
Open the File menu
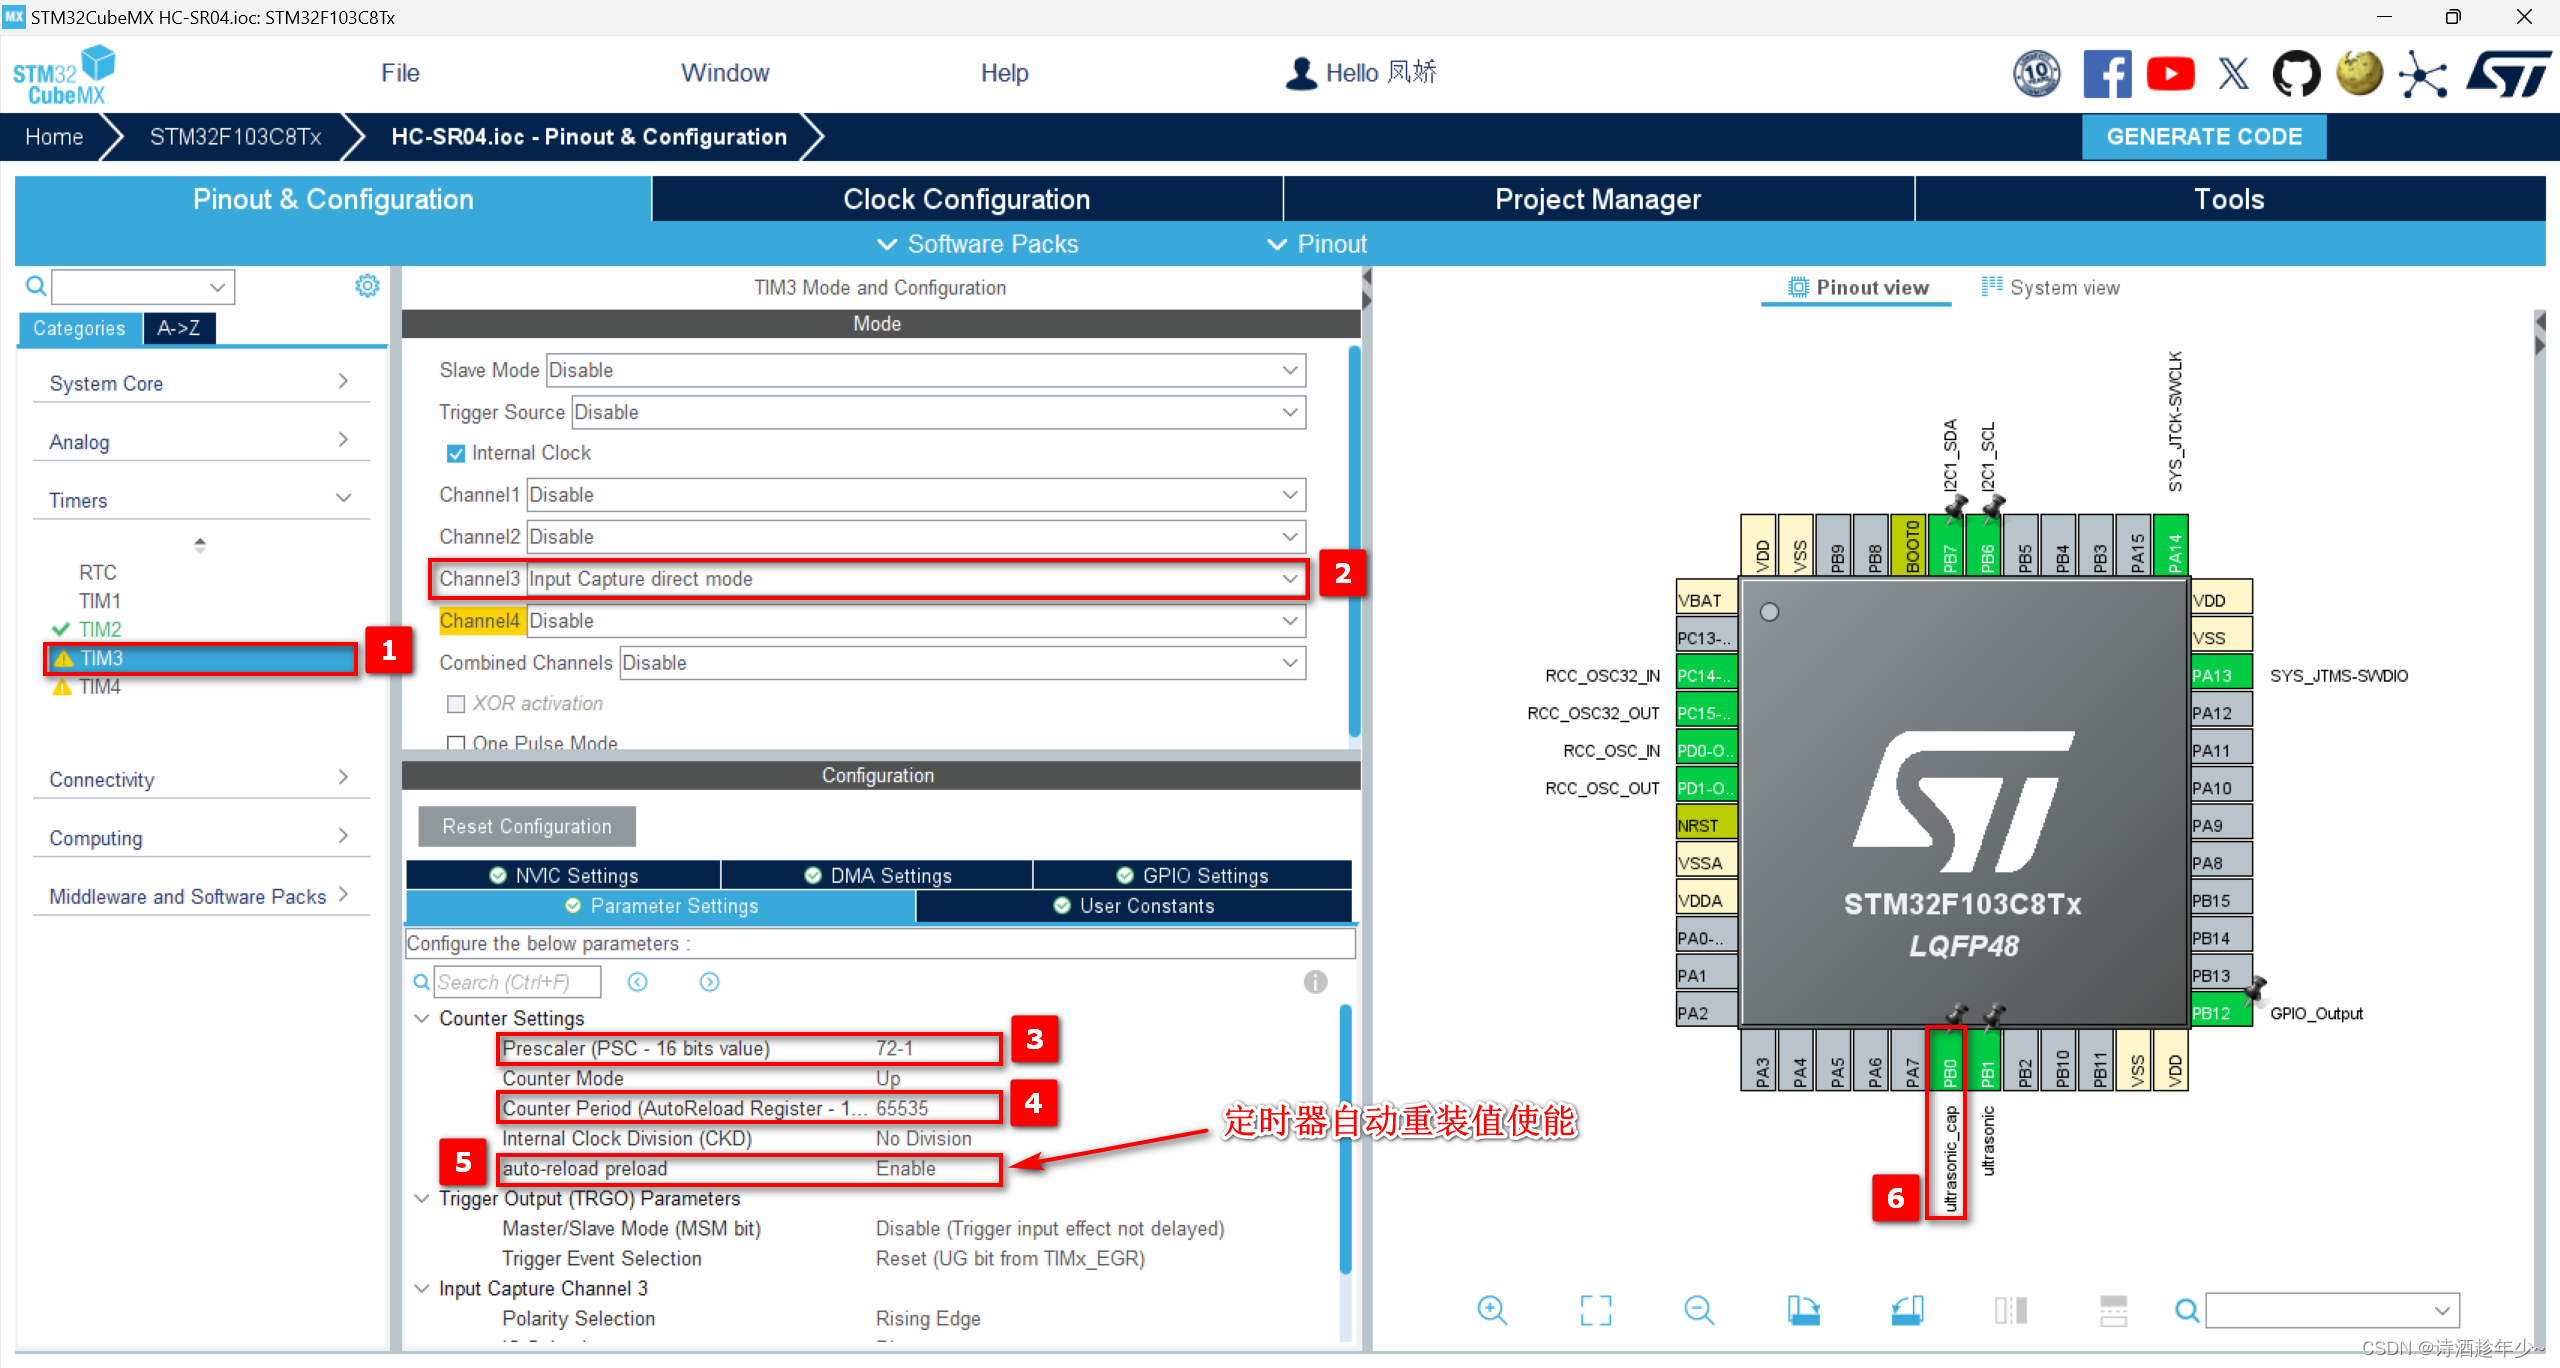[400, 73]
